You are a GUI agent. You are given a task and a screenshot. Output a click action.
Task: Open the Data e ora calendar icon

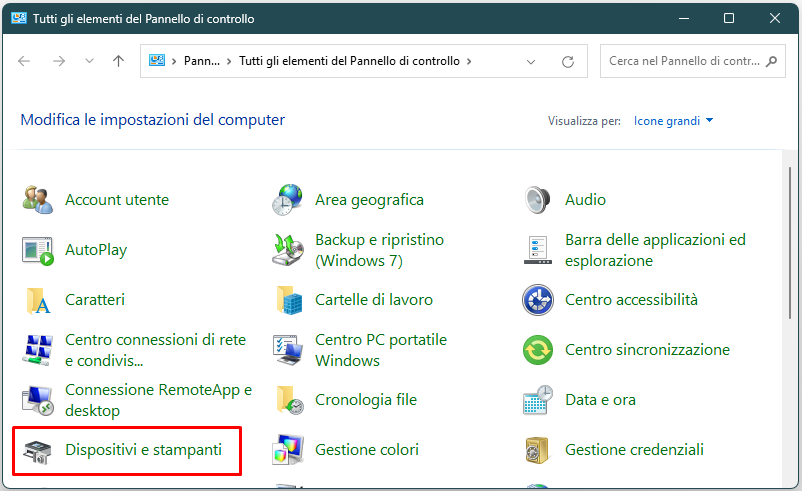coord(538,400)
